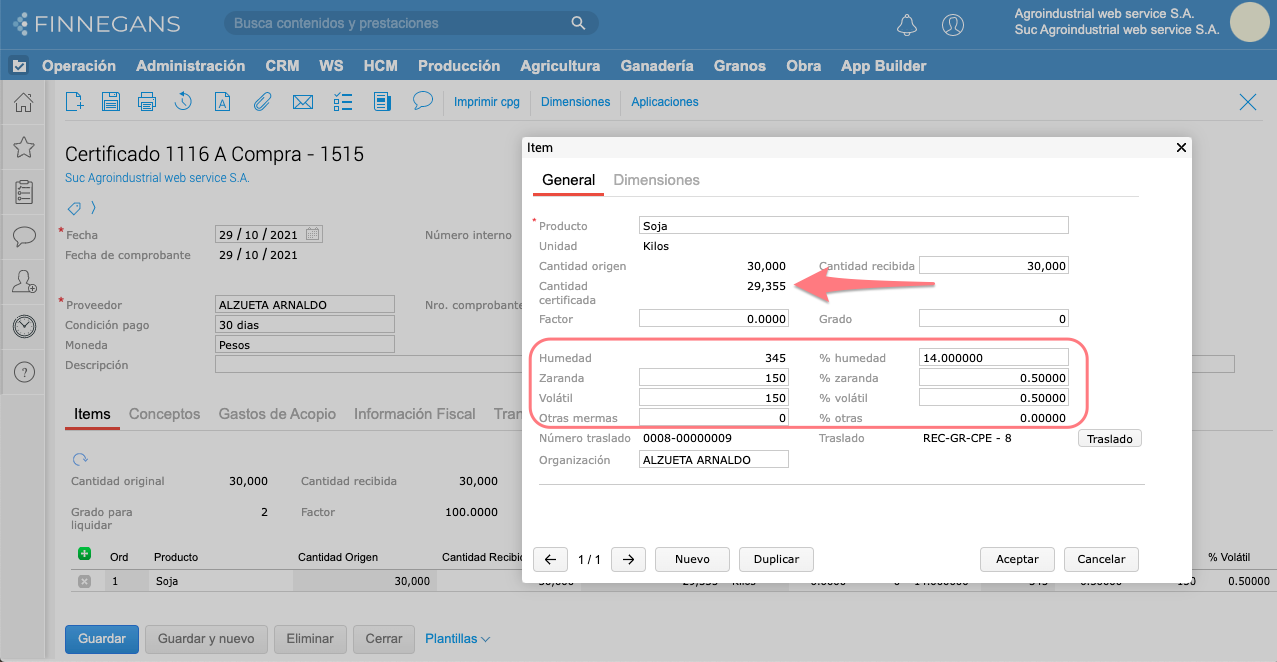Expand the tag chevron under title
This screenshot has height=662, width=1277.
tap(93, 208)
